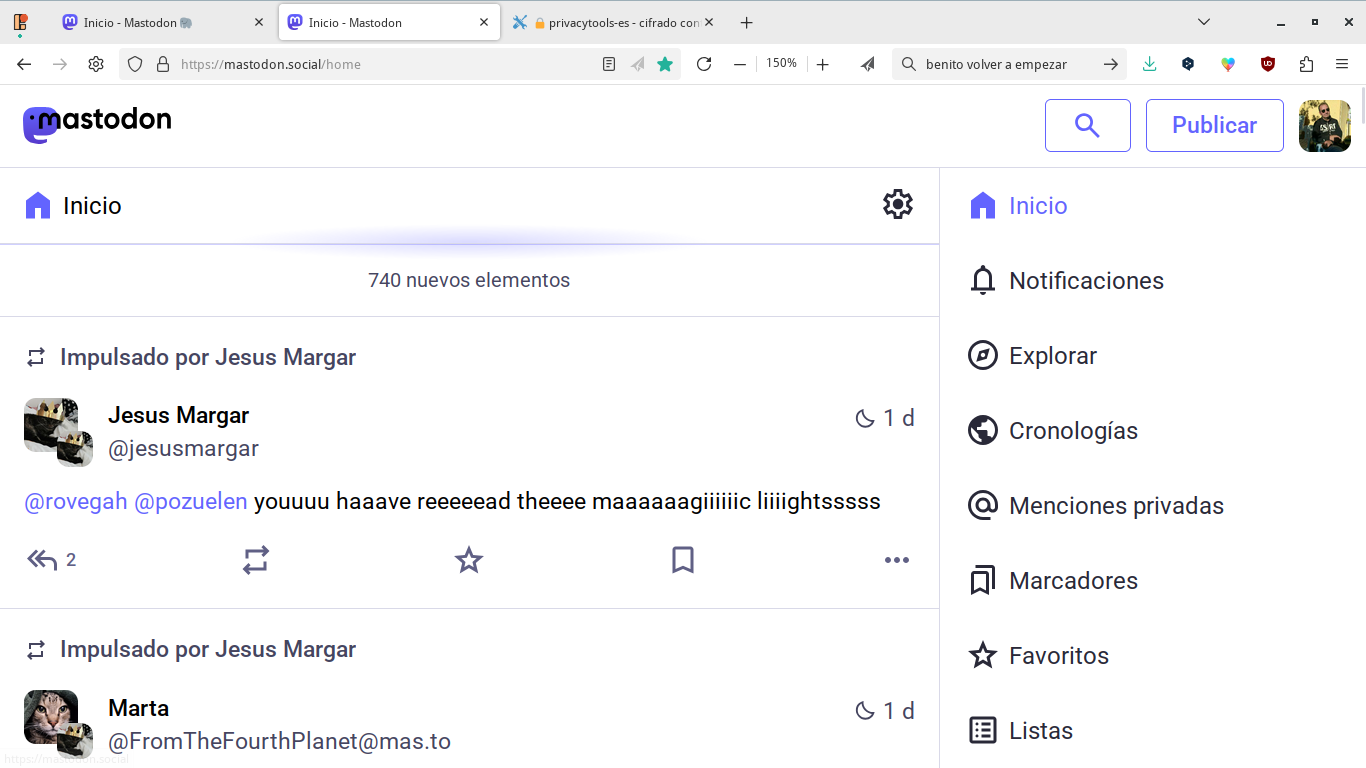The height and width of the screenshot is (768, 1366).
Task: Click the Publicar button
Action: click(1214, 125)
